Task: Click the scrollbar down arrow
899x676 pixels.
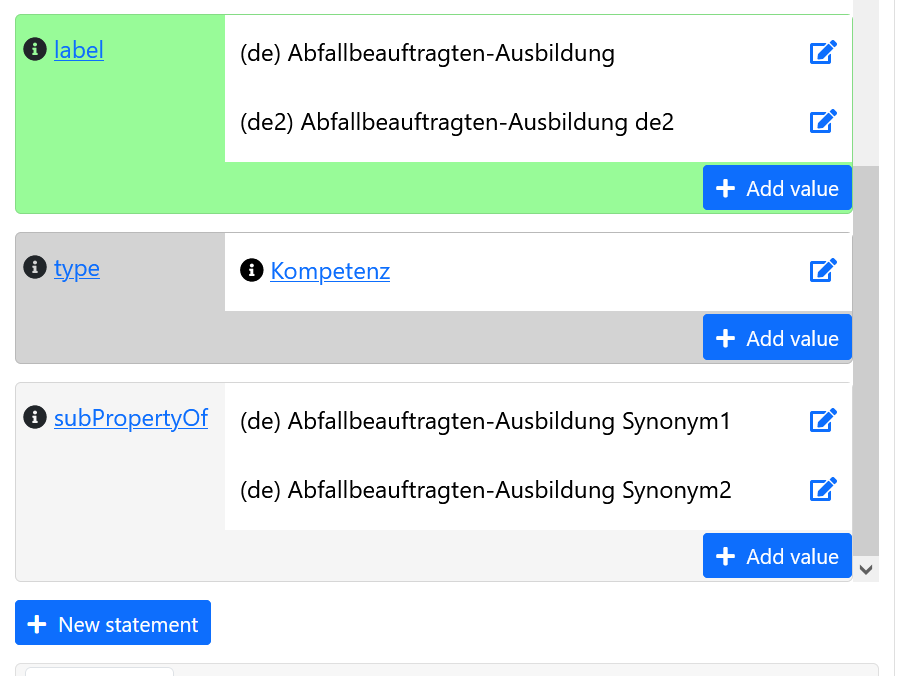Action: pos(866,568)
